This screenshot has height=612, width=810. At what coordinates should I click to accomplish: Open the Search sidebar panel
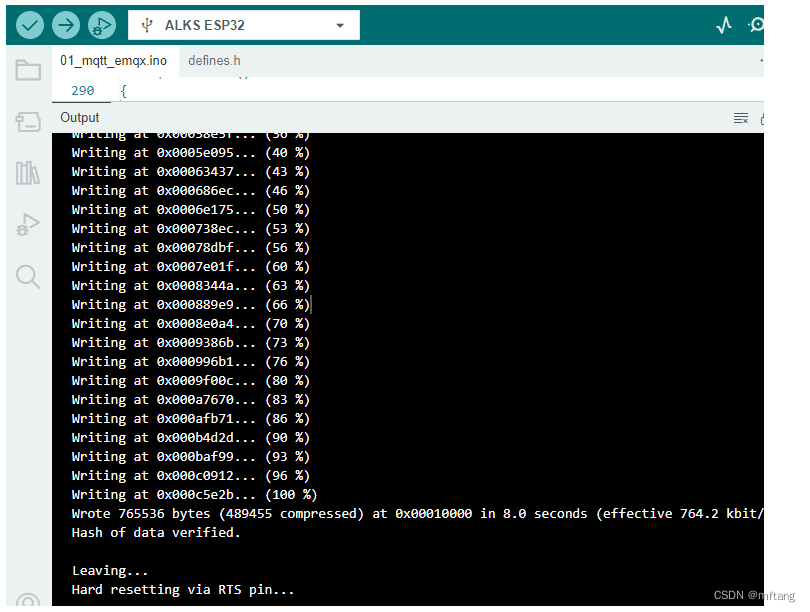27,275
